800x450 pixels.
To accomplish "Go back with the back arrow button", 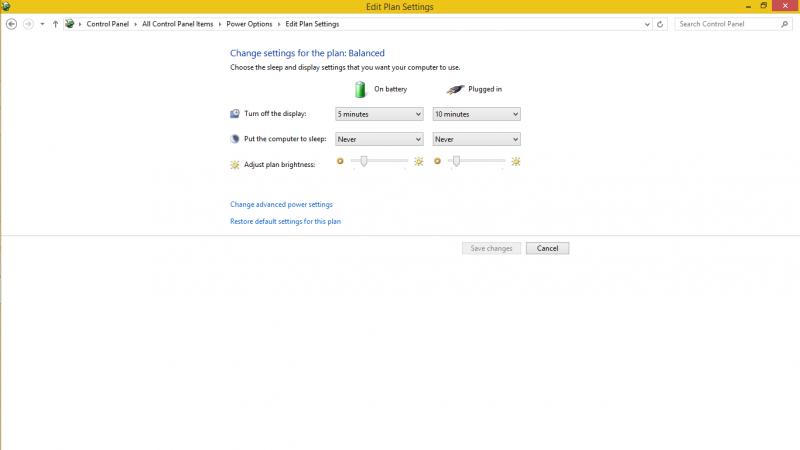I will pyautogui.click(x=11, y=24).
